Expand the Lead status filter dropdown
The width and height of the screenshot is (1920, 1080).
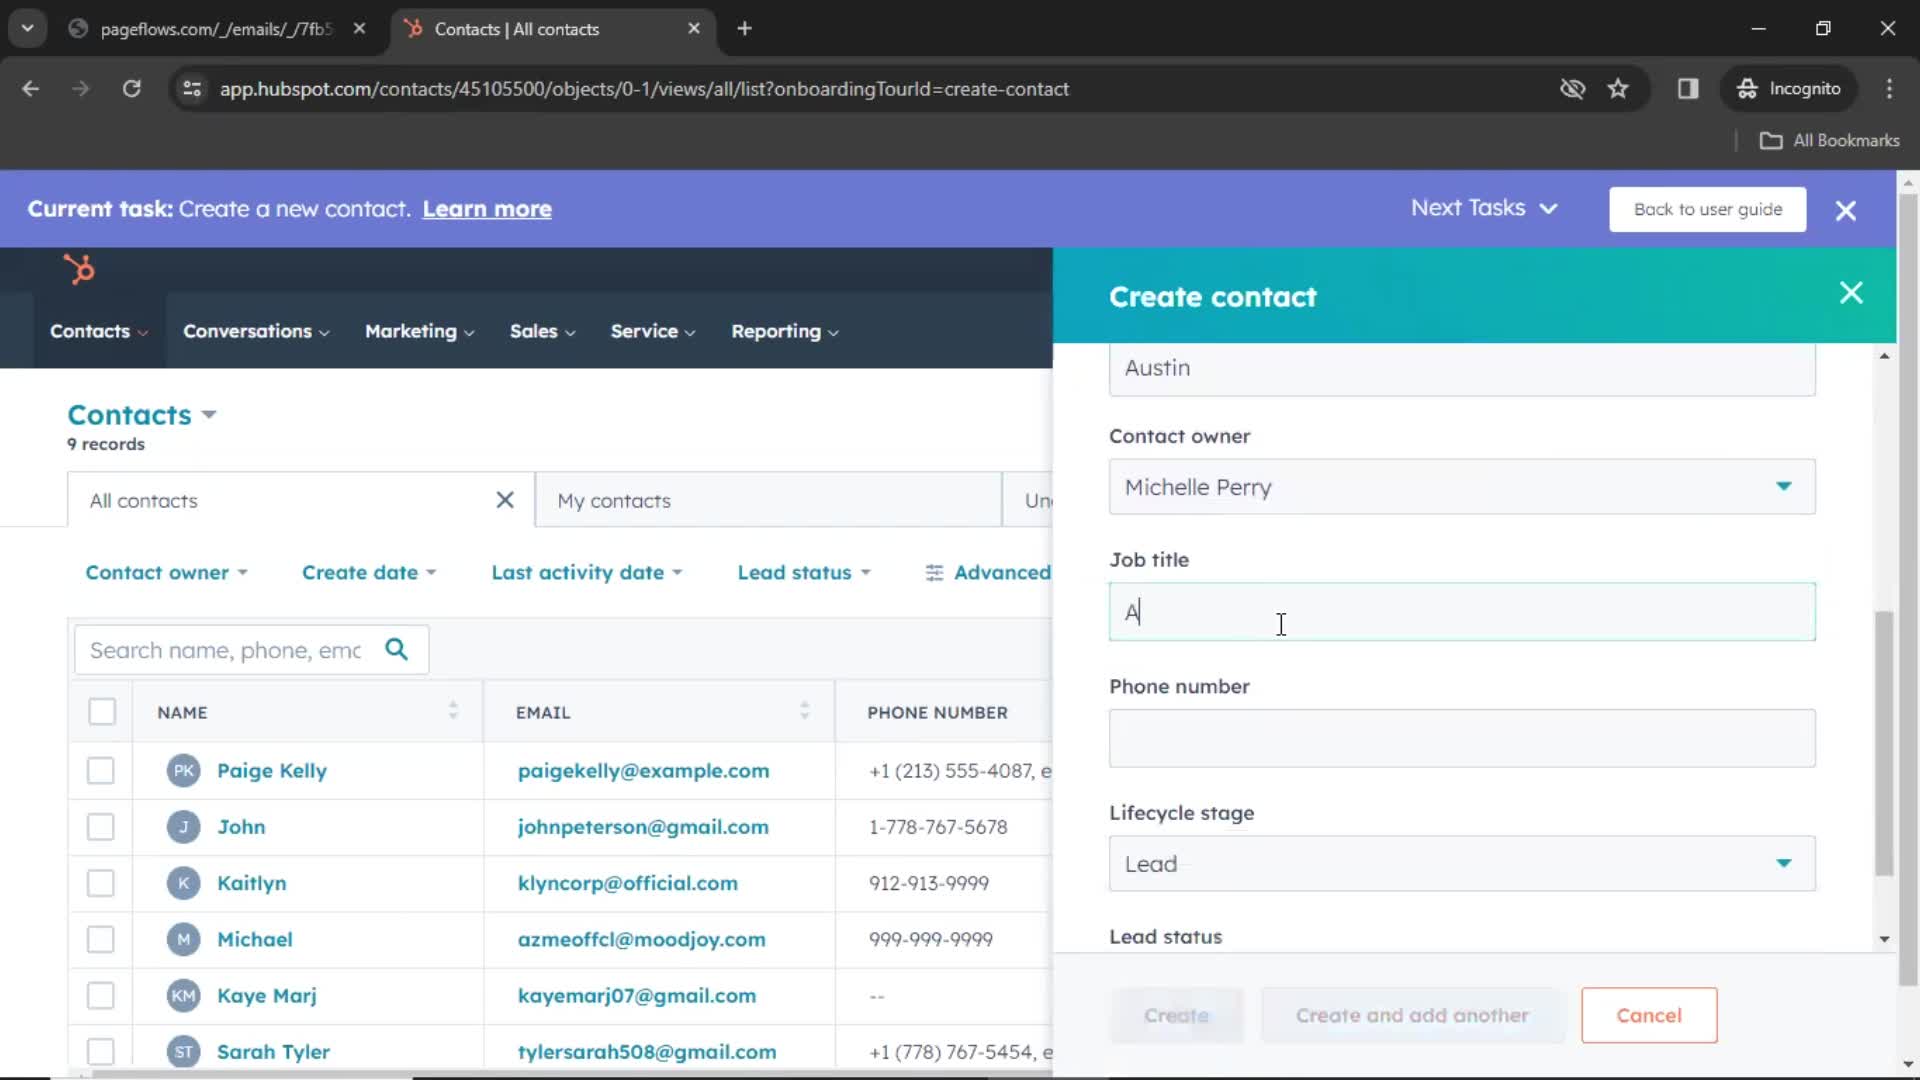pos(802,572)
